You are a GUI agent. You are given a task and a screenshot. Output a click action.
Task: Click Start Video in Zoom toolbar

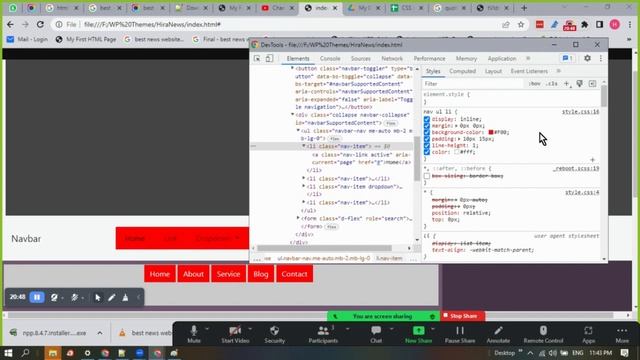(x=235, y=334)
